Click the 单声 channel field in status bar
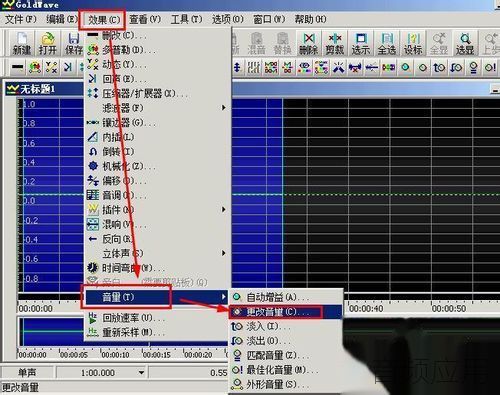The image size is (500, 395). (27, 373)
